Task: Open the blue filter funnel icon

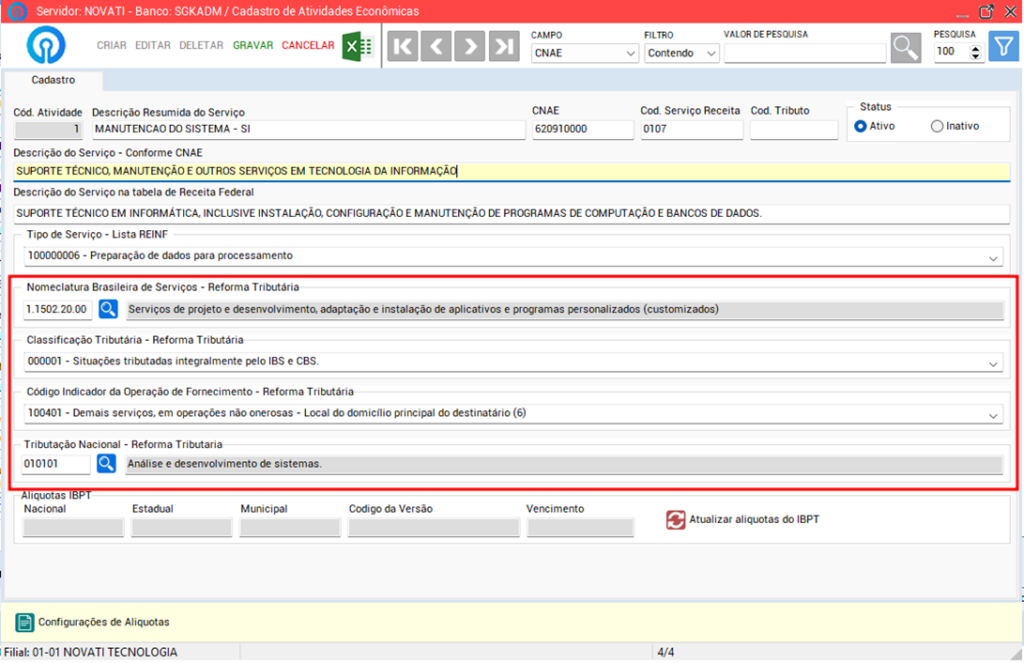Action: pyautogui.click(x=1002, y=46)
